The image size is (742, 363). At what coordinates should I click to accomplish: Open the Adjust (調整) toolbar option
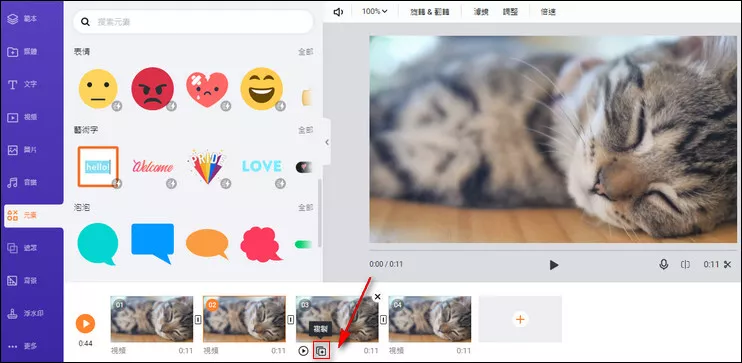pyautogui.click(x=510, y=12)
